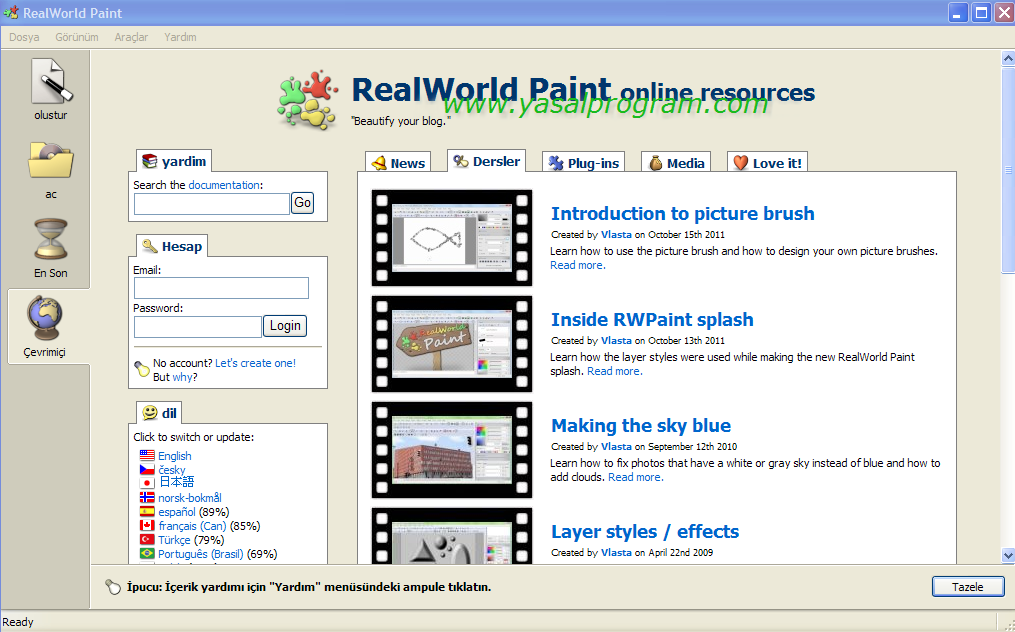Click the Let's create one! link

click(x=255, y=363)
